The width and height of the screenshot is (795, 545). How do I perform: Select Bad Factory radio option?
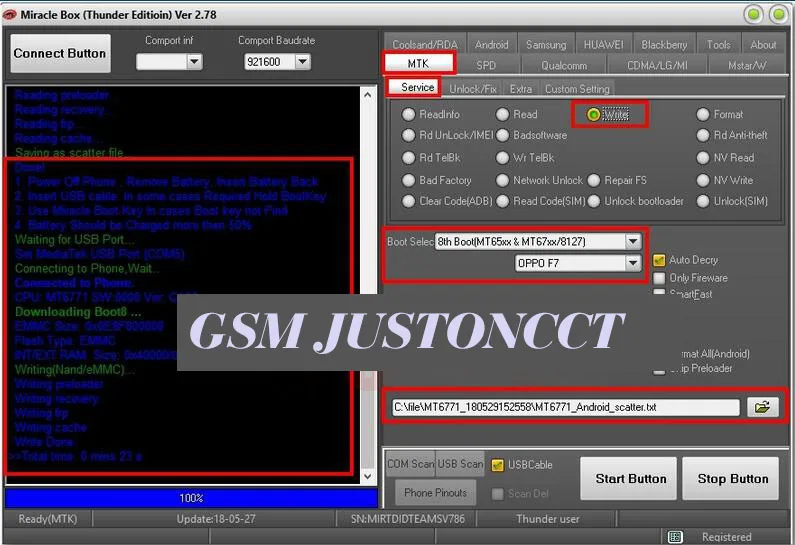click(x=409, y=180)
